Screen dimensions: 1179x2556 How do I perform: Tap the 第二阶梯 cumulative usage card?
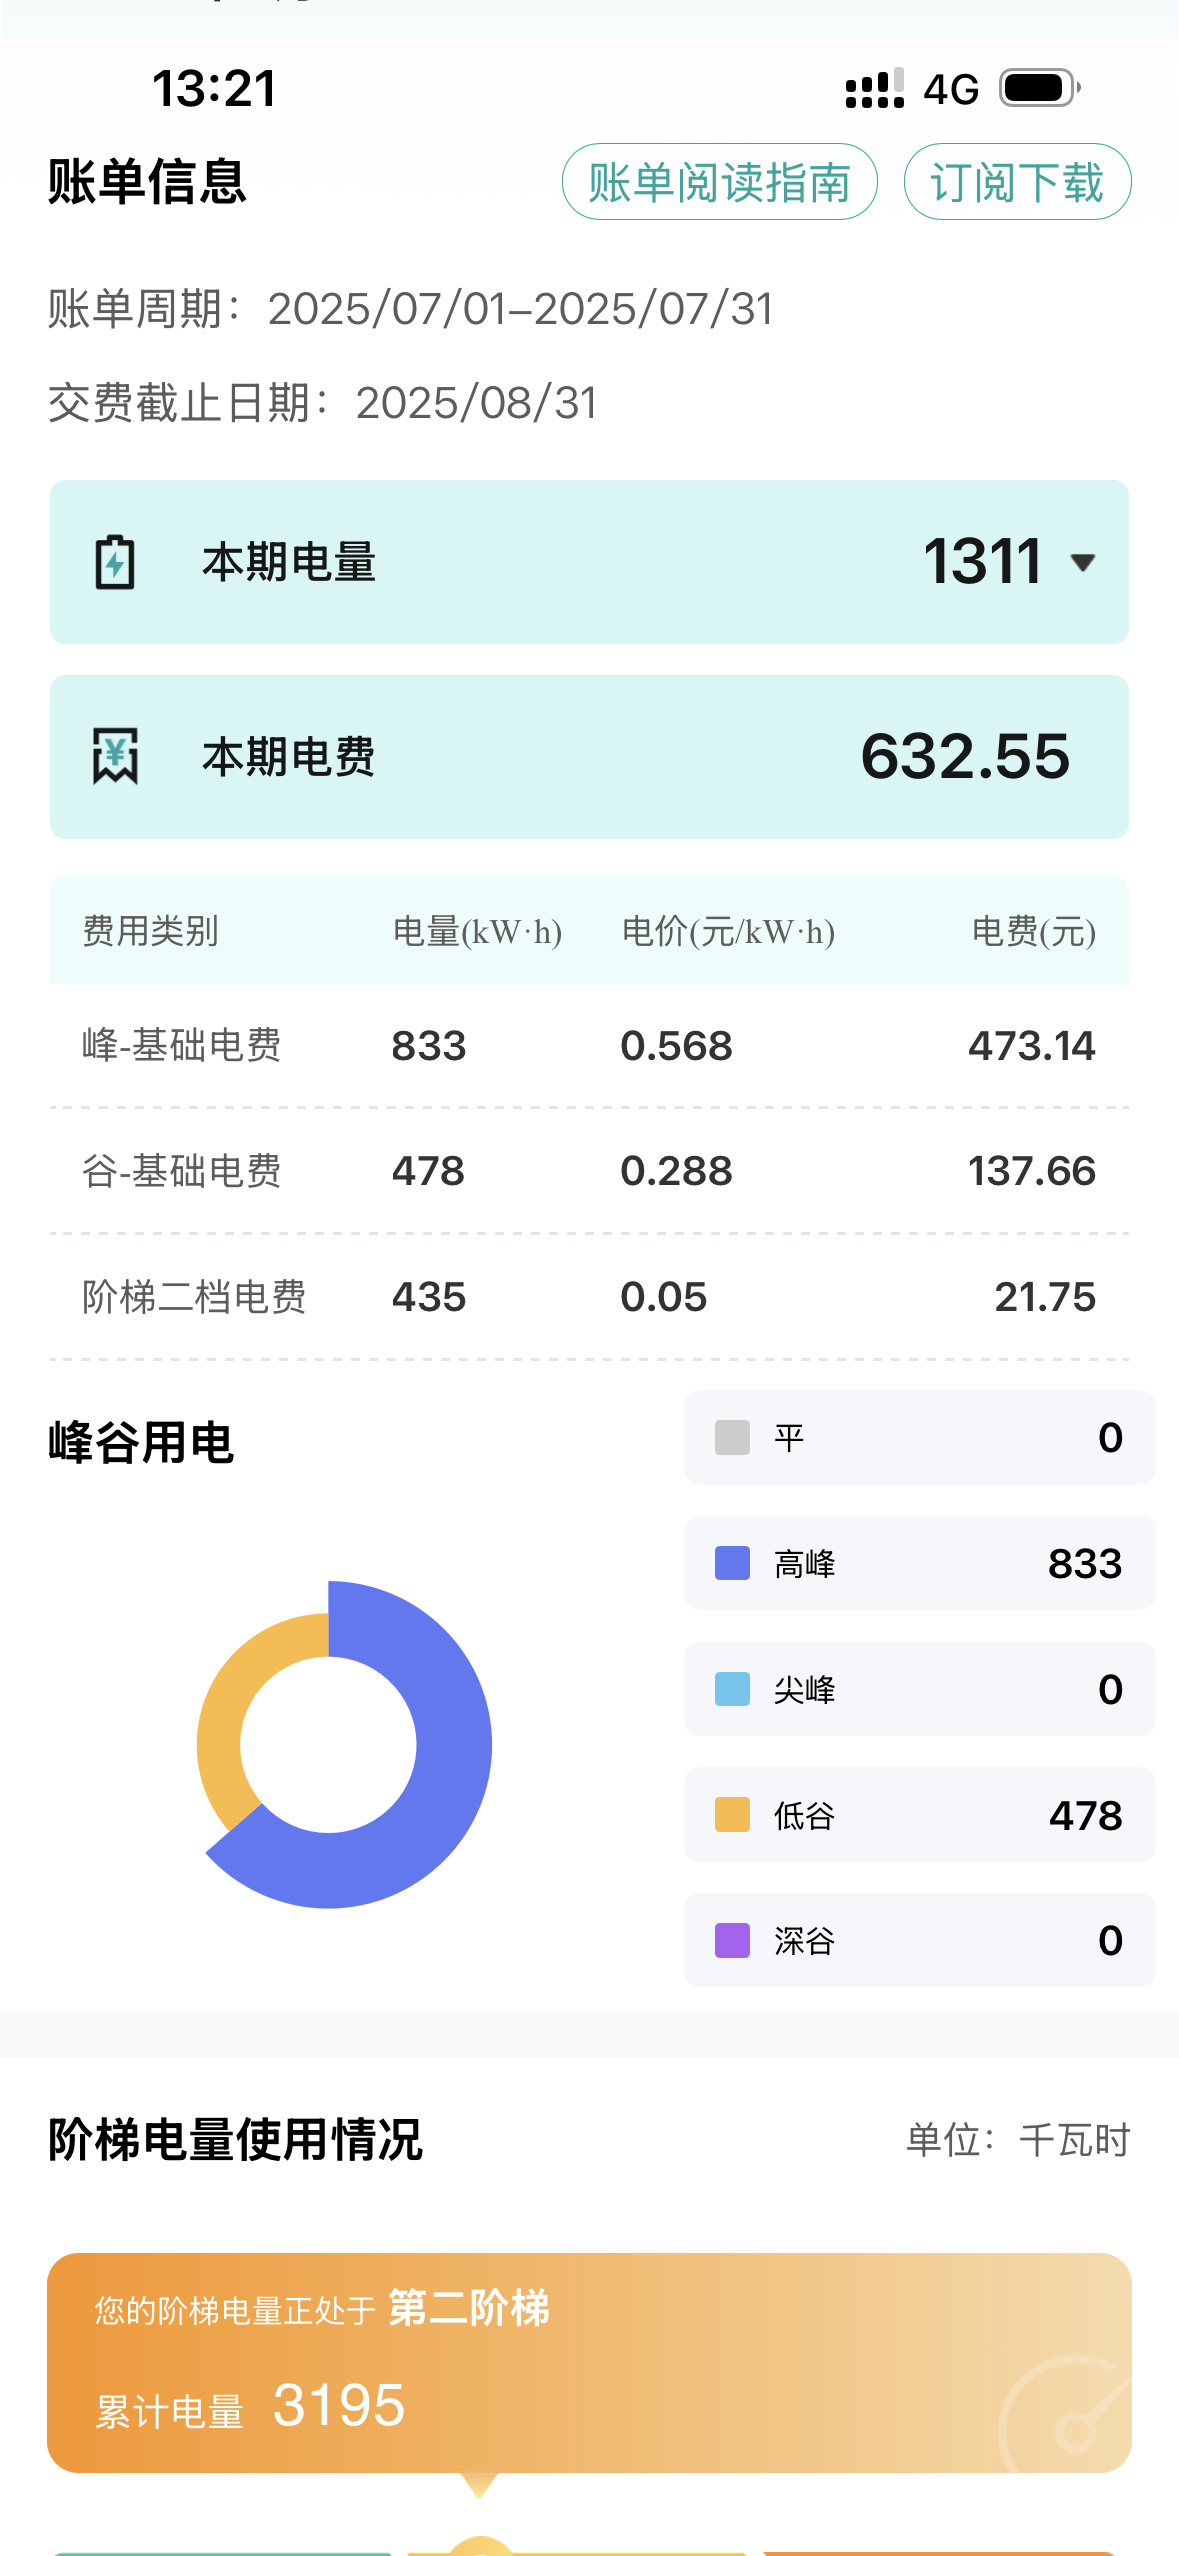pyautogui.click(x=589, y=2362)
